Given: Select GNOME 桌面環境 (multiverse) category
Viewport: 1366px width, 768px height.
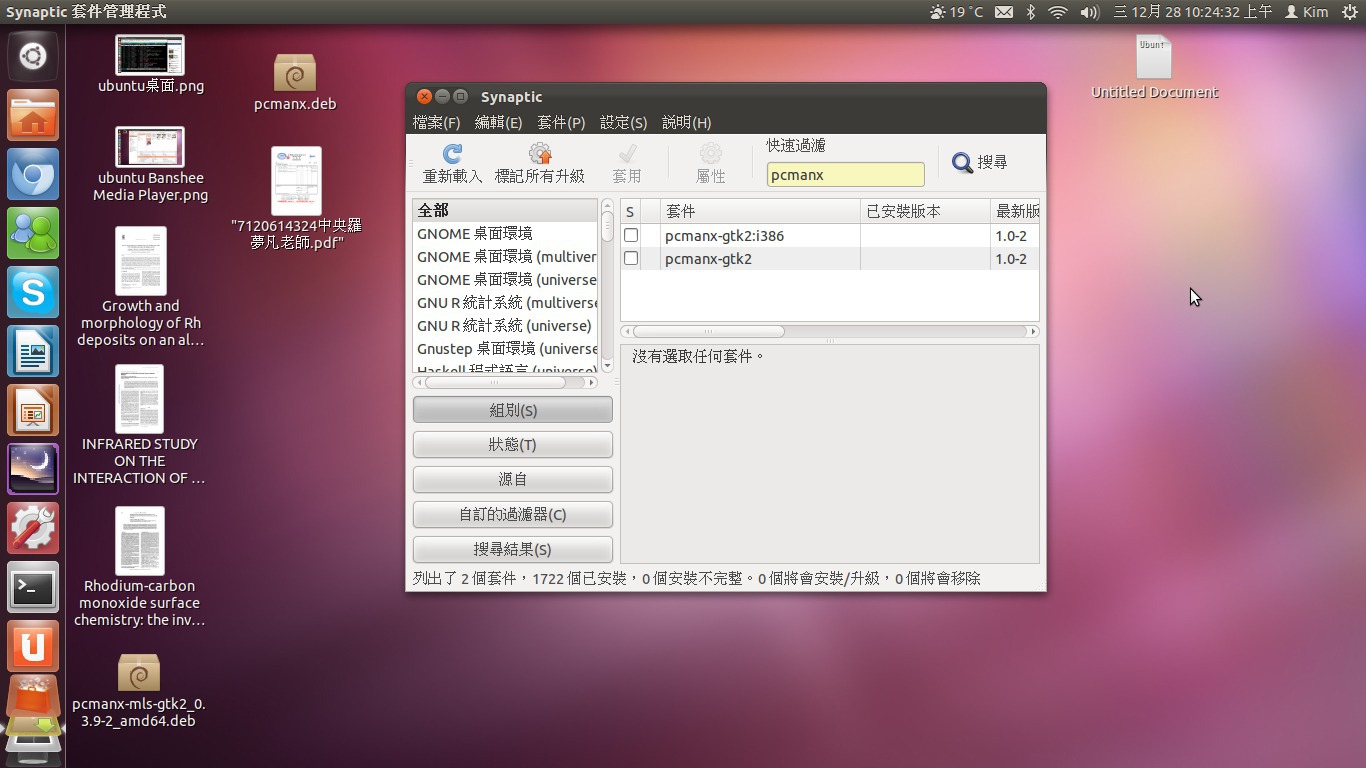Looking at the screenshot, I should 505,256.
